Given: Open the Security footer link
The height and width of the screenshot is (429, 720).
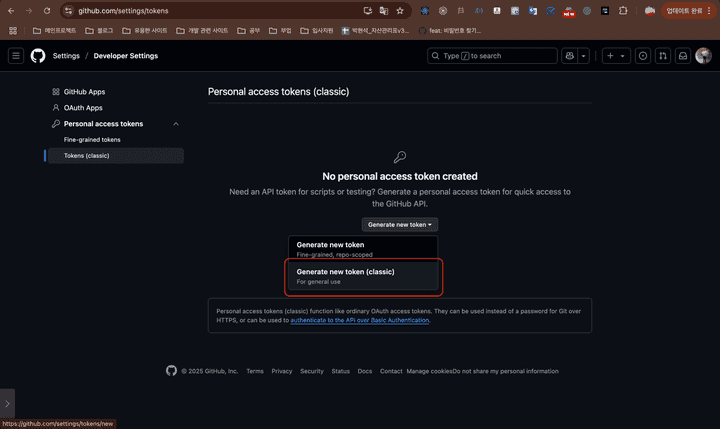Looking at the screenshot, I should click(312, 371).
